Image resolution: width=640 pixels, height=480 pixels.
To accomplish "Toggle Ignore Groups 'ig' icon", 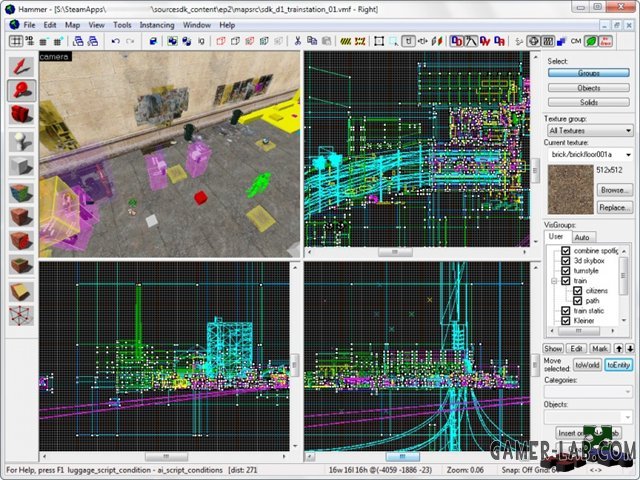I will pos(201,41).
